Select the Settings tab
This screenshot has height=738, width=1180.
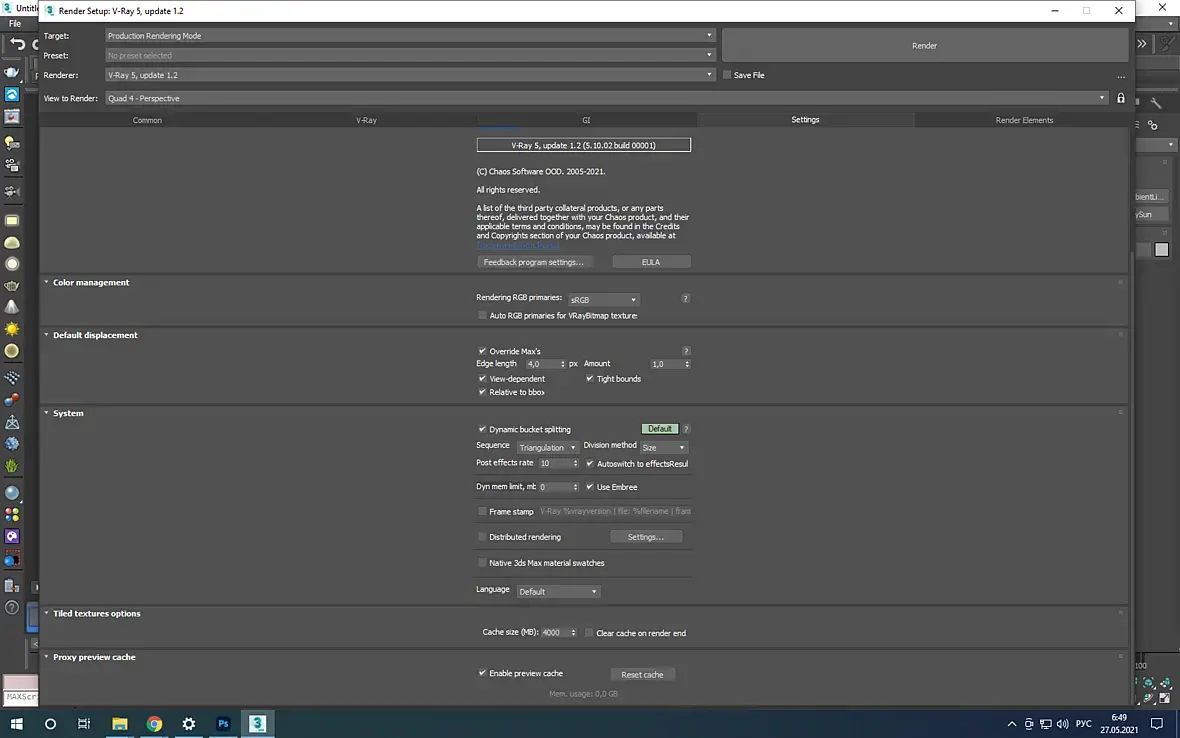coord(805,120)
